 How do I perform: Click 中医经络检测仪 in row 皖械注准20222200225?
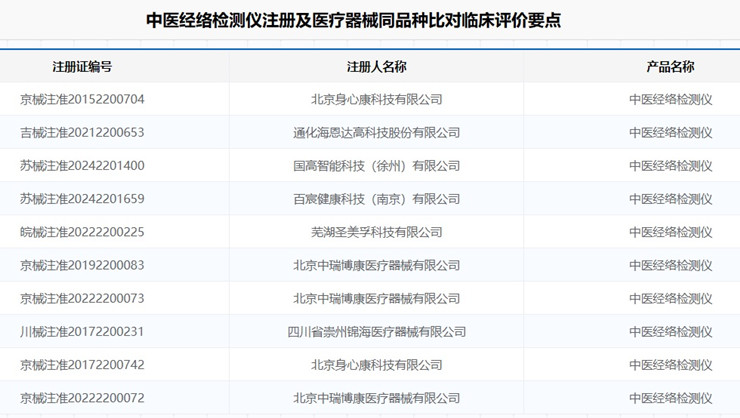[671, 232]
